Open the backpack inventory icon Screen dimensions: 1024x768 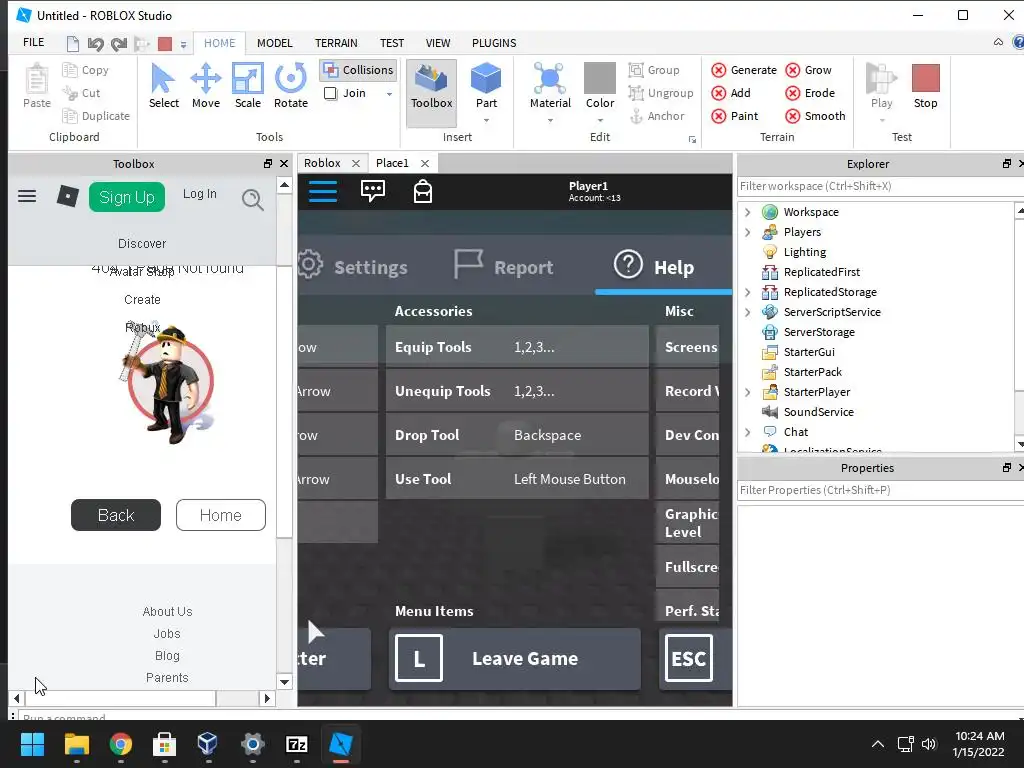pos(423,191)
